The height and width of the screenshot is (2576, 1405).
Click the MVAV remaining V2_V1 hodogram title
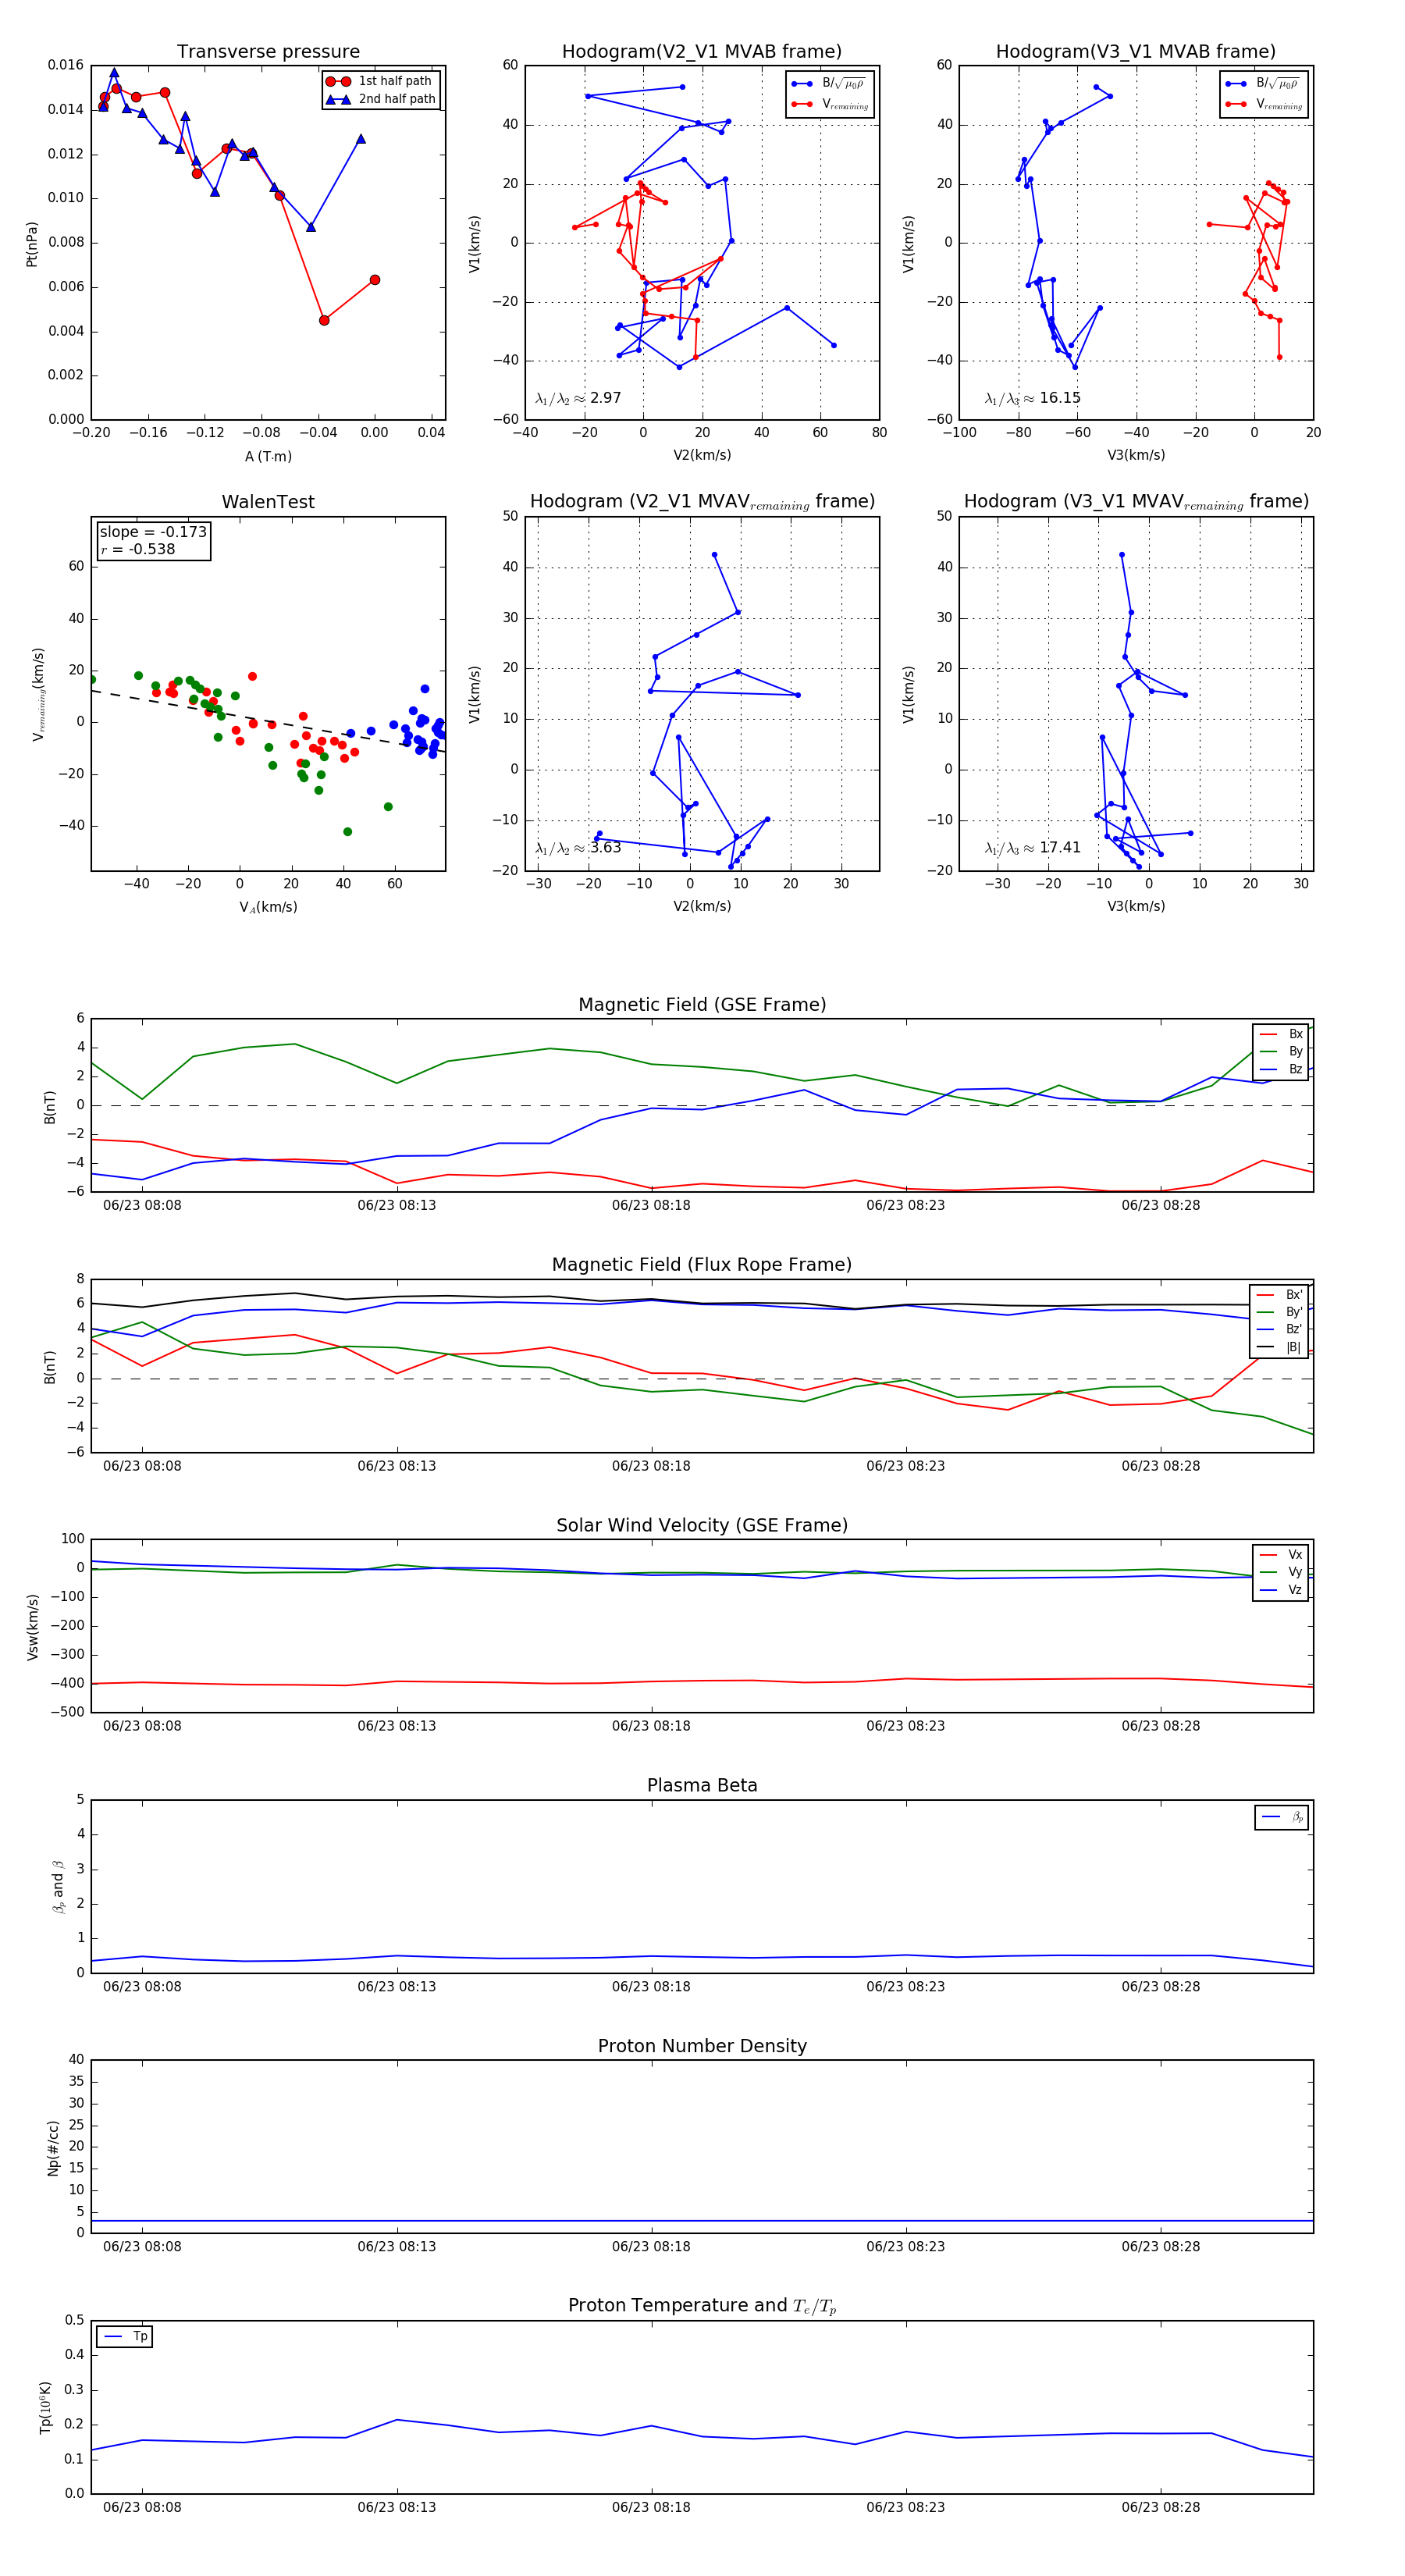click(x=702, y=502)
